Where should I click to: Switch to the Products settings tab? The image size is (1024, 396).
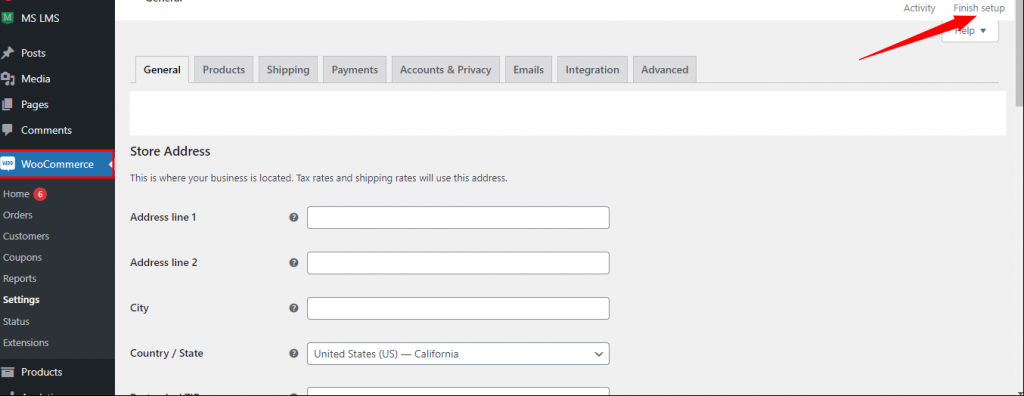coord(223,69)
